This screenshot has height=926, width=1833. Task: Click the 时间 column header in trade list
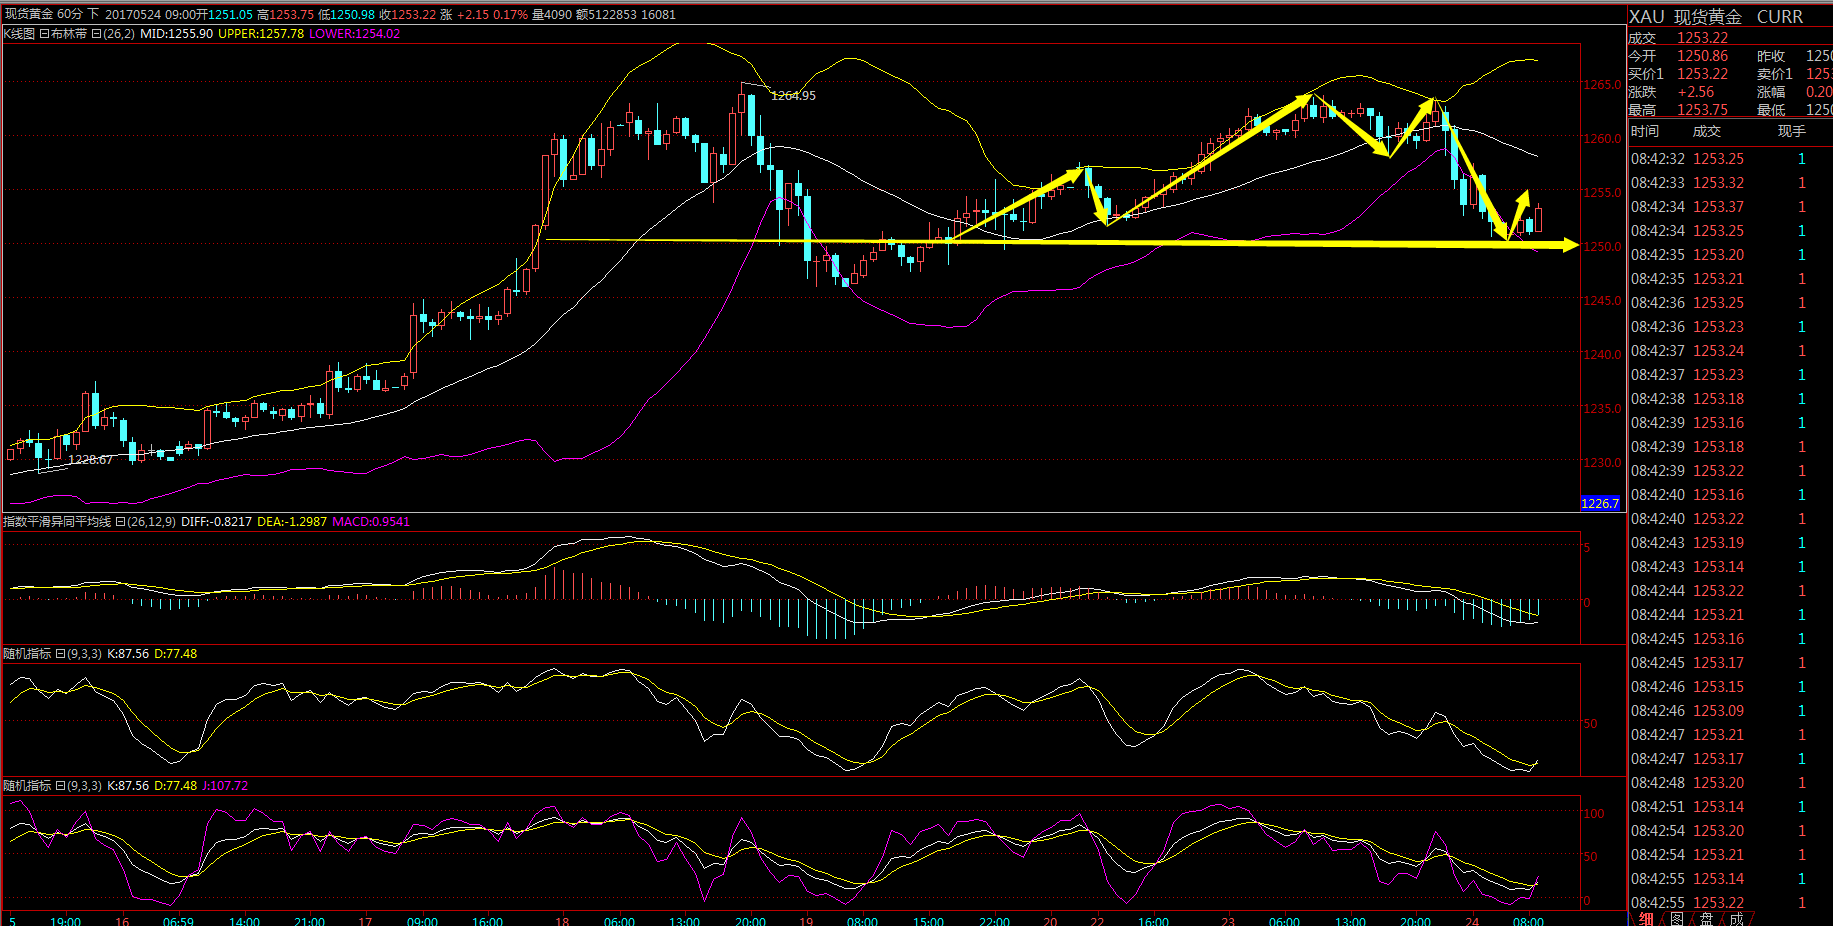pyautogui.click(x=1645, y=132)
